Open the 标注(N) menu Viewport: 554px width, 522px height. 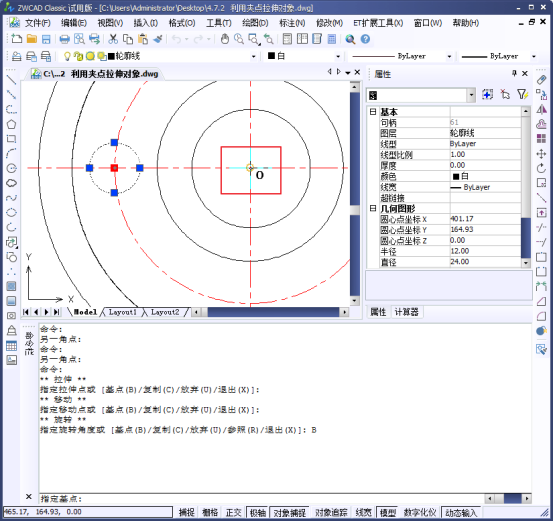pos(292,23)
